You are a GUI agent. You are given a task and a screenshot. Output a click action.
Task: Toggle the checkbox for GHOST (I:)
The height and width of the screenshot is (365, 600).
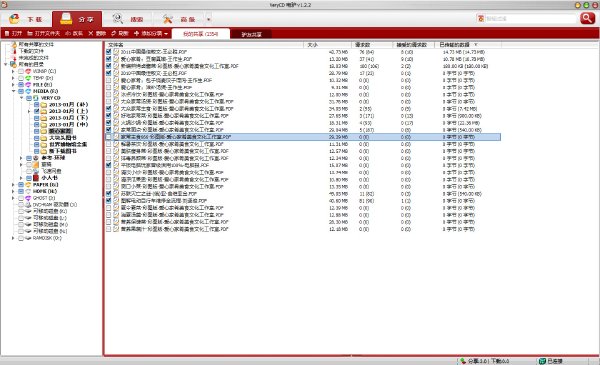point(21,198)
